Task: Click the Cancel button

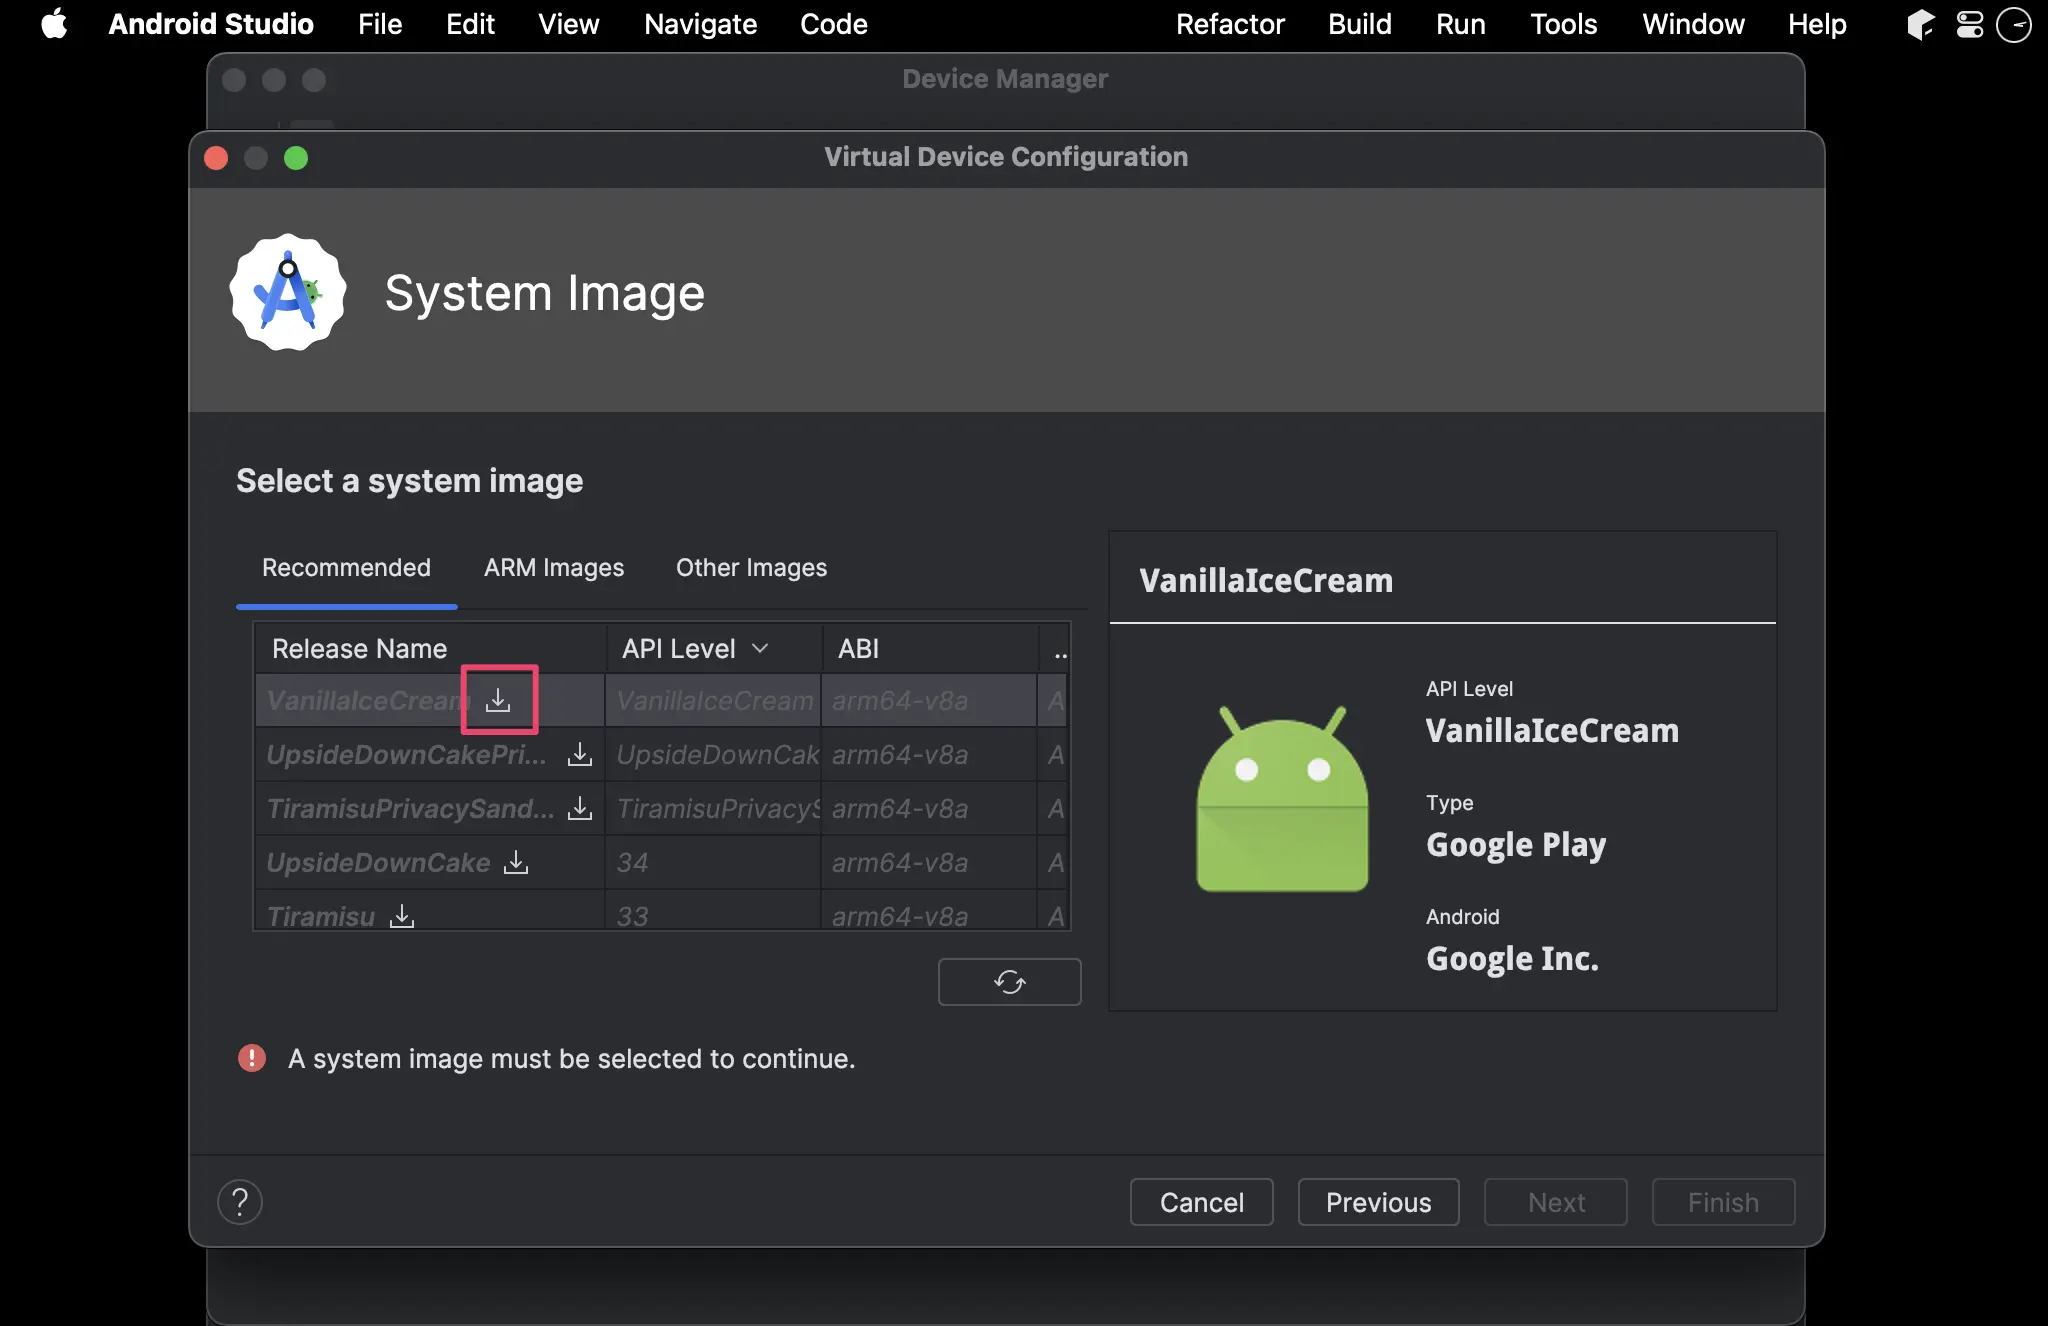Action: (1202, 1202)
